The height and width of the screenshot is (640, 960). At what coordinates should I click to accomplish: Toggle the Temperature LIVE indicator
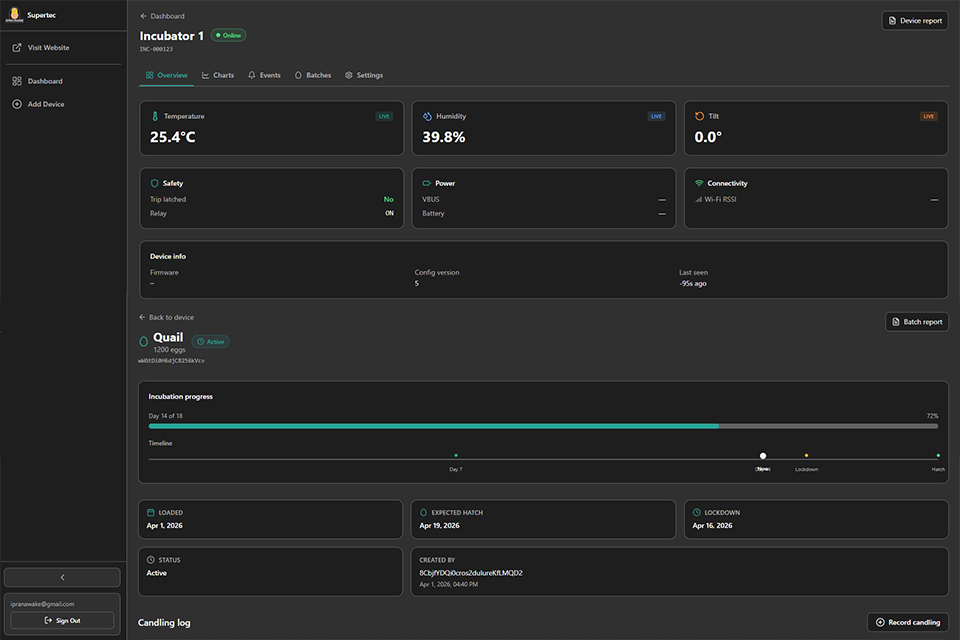click(x=382, y=116)
